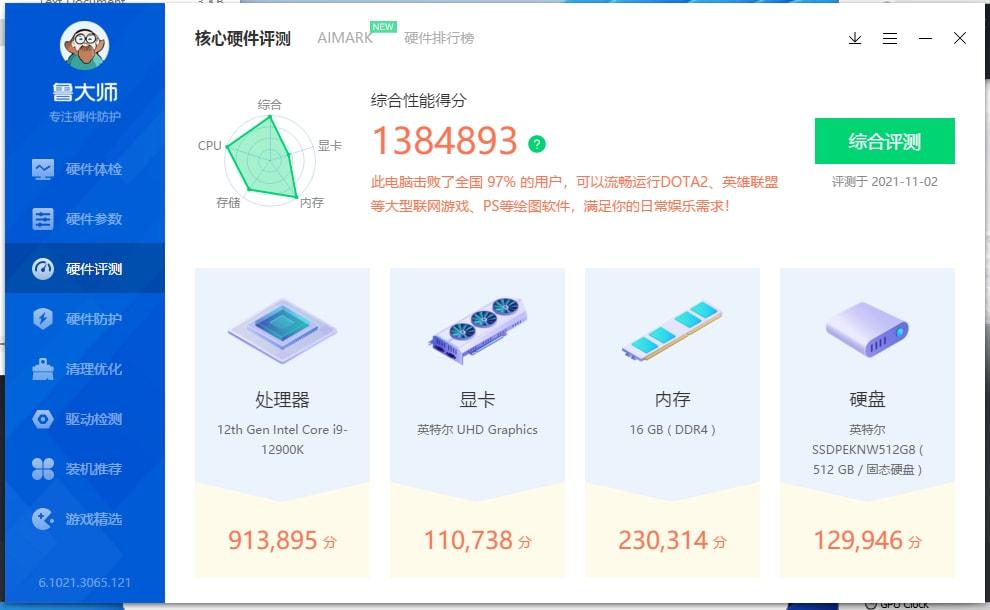Select the 核心硬件评测 tab
Viewport: 990px width, 610px height.
click(242, 39)
